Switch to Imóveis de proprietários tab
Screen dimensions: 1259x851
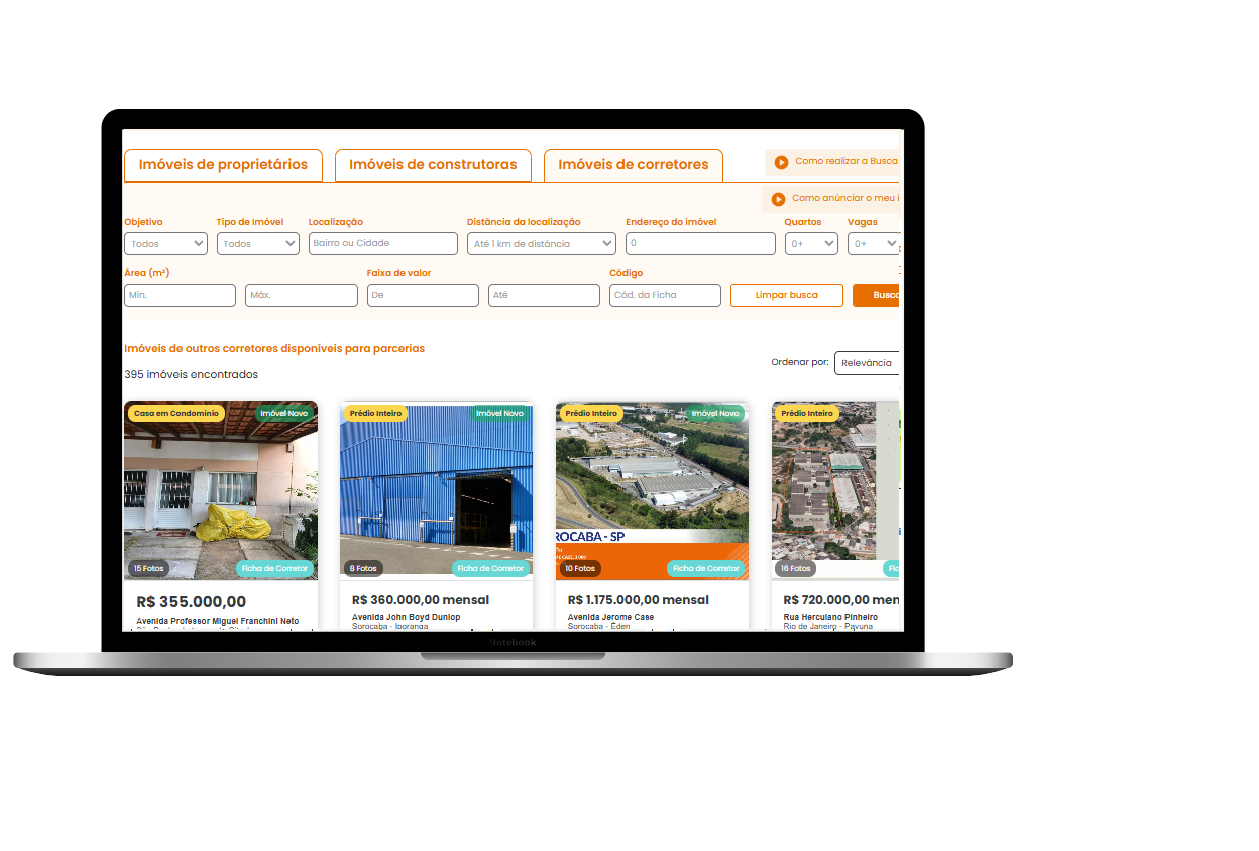[x=223, y=165]
